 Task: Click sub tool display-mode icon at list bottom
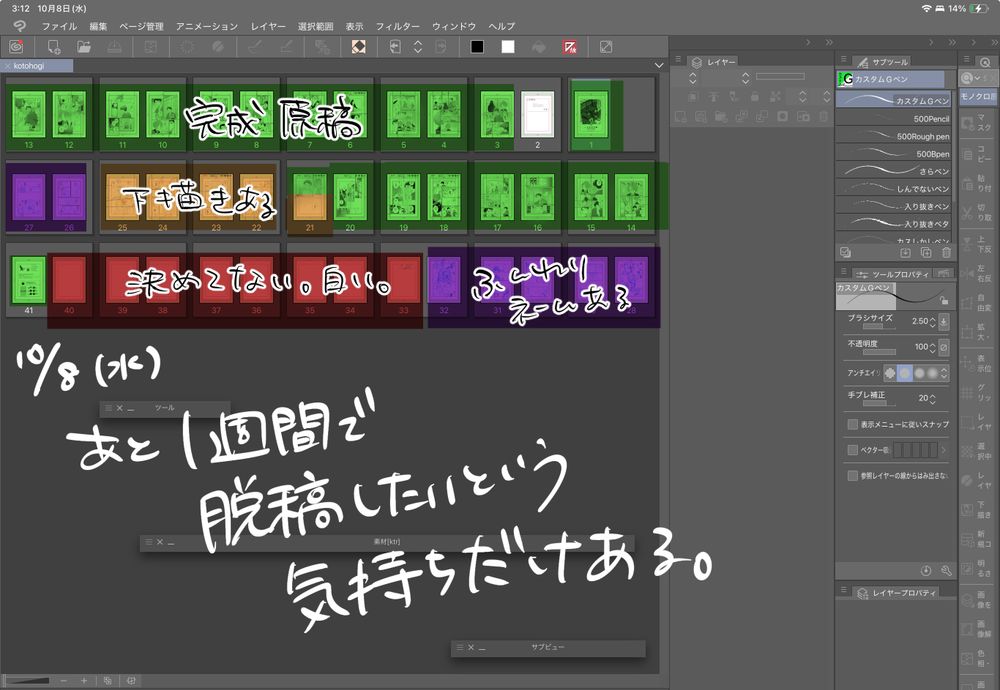coord(846,253)
